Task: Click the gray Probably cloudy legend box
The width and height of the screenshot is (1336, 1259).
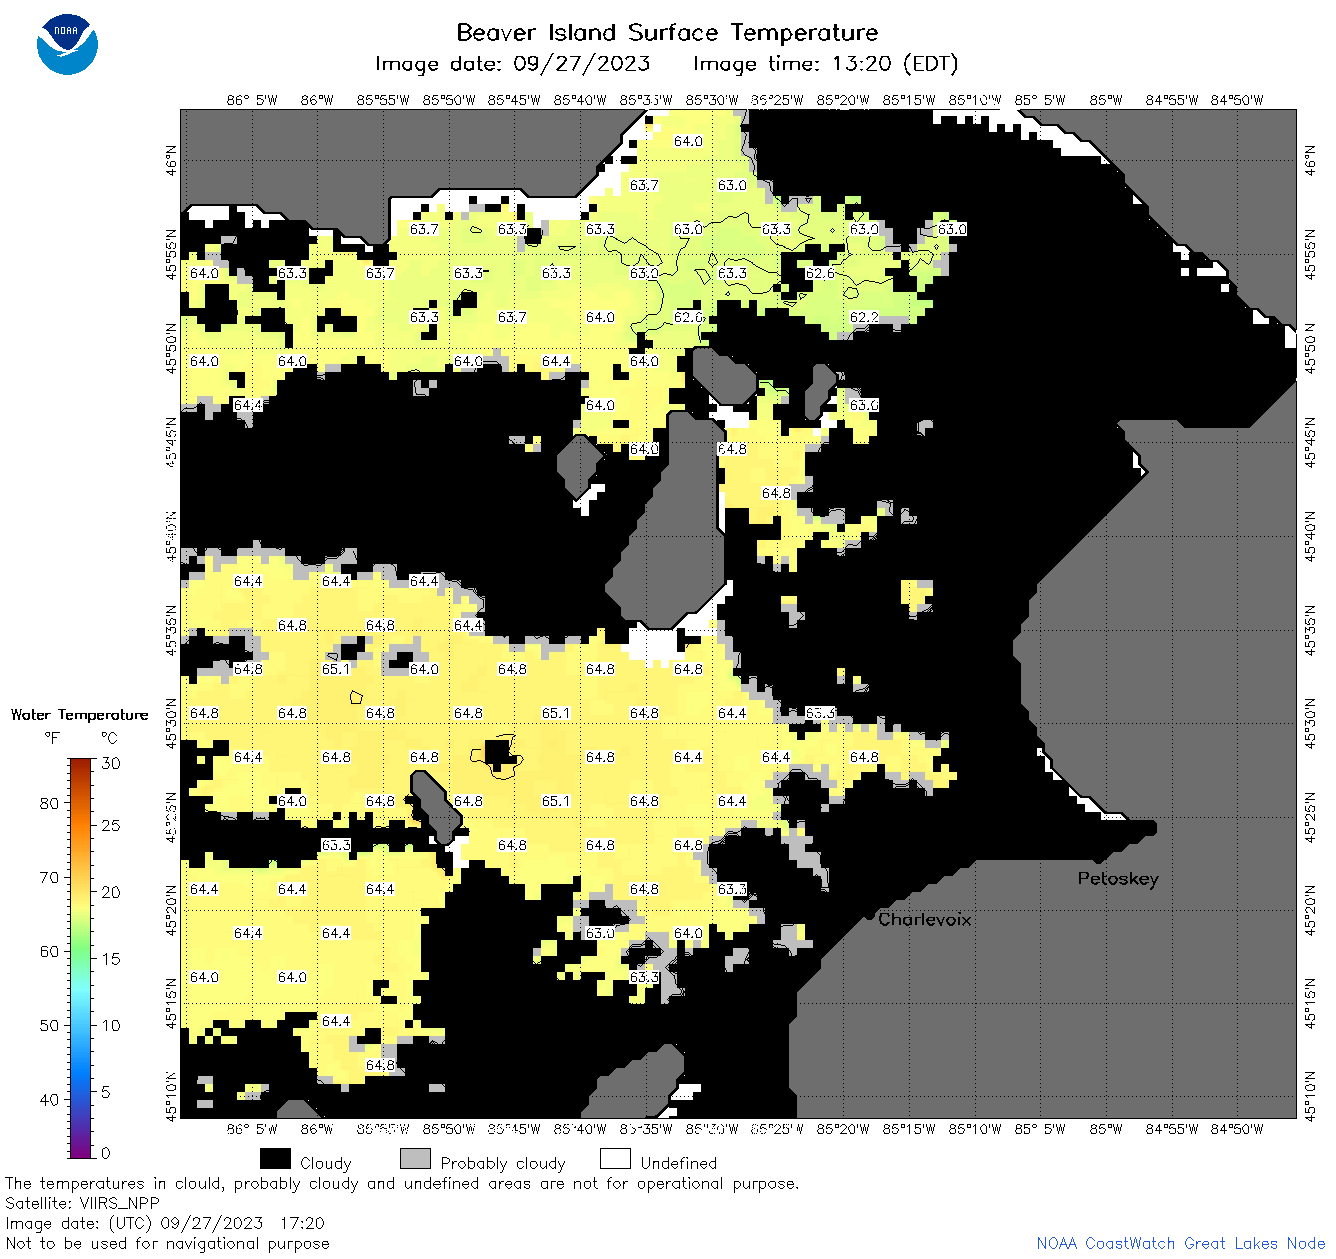Action: click(415, 1159)
